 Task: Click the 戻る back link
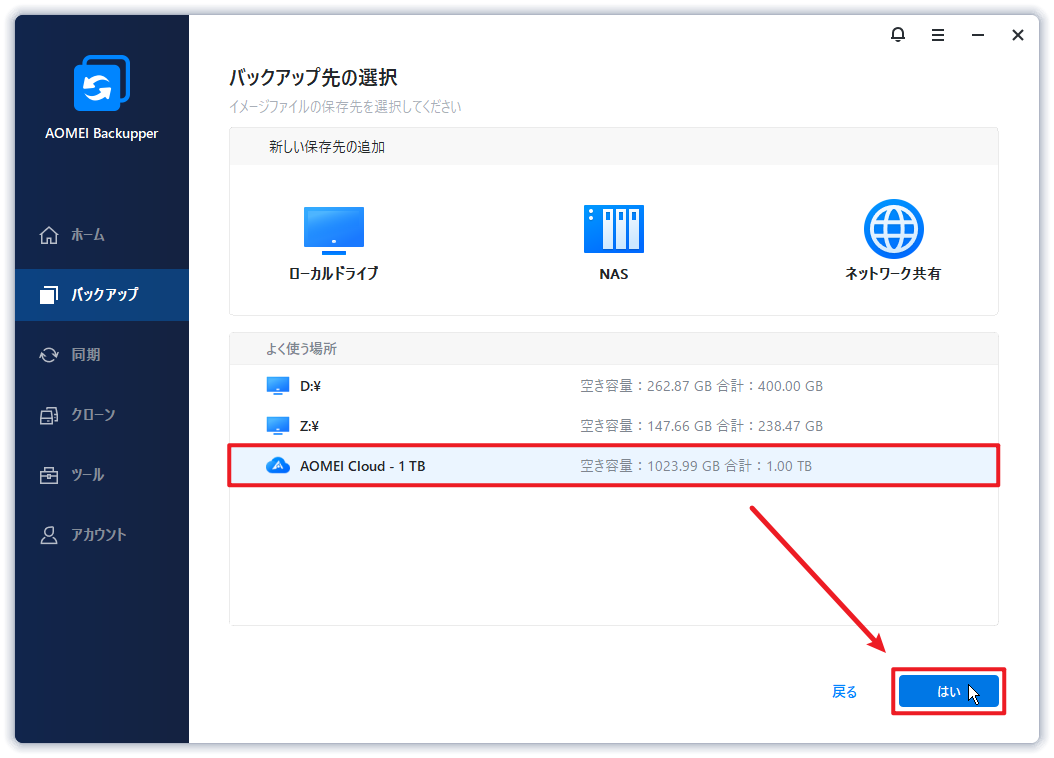pyautogui.click(x=844, y=691)
